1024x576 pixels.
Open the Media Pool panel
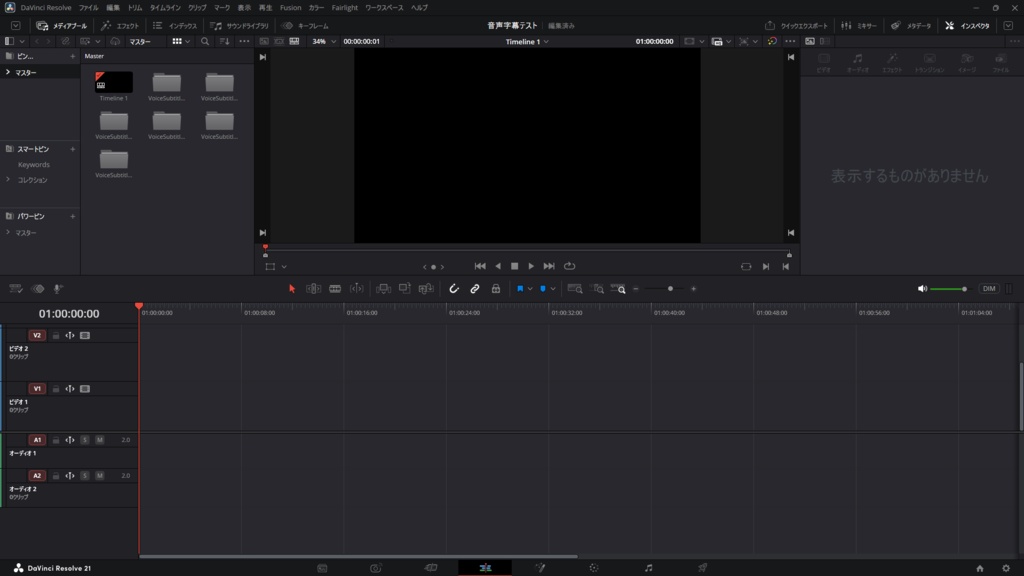(62, 25)
